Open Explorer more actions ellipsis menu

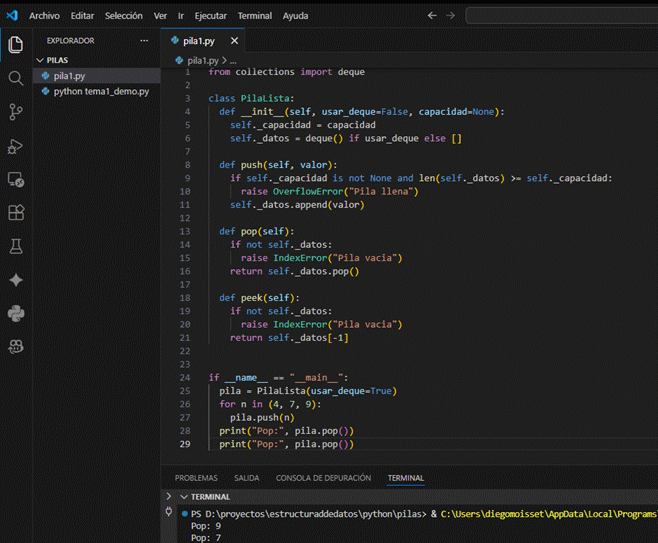144,41
